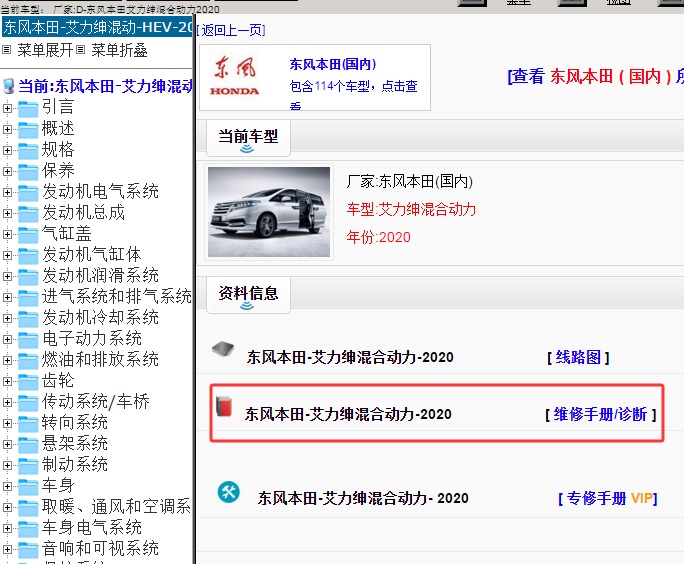Expand the 制动系统 tree node

pyautogui.click(x=7, y=465)
